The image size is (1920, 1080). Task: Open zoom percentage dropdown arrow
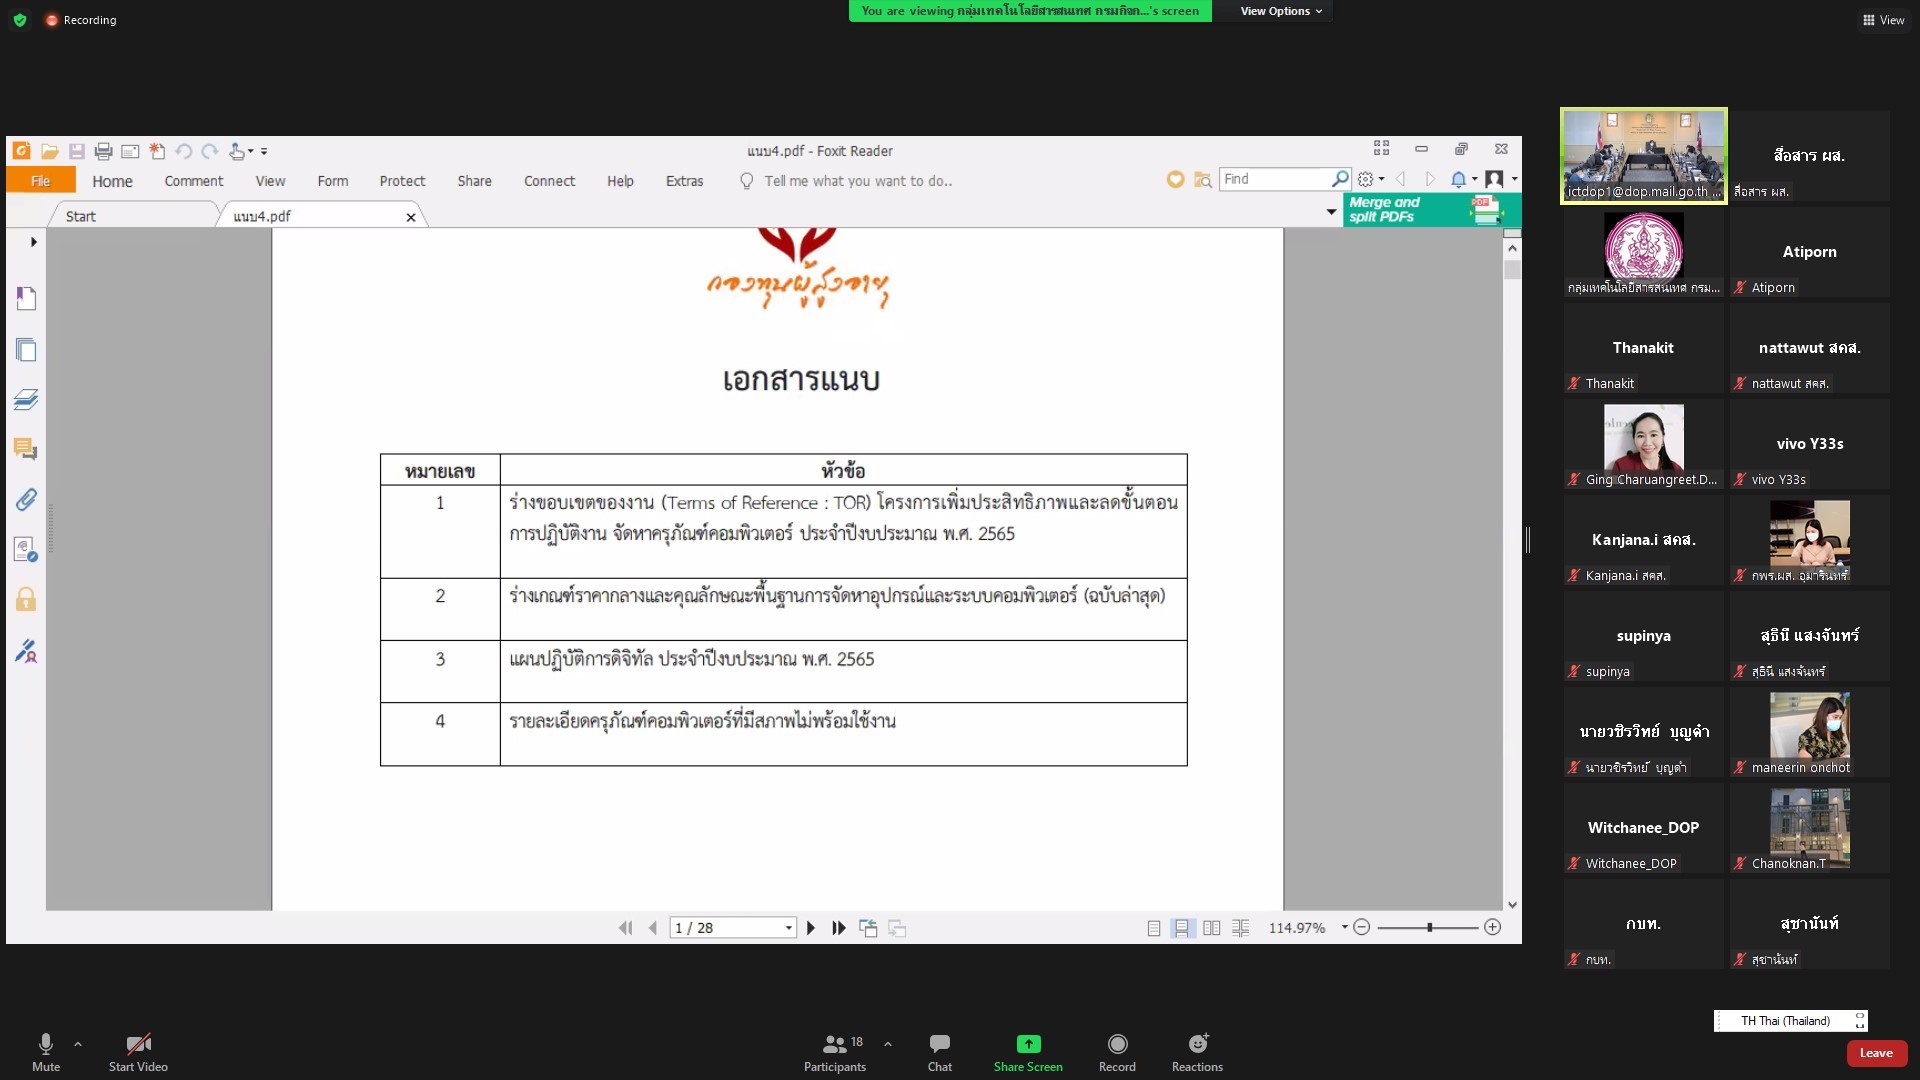pos(1344,927)
